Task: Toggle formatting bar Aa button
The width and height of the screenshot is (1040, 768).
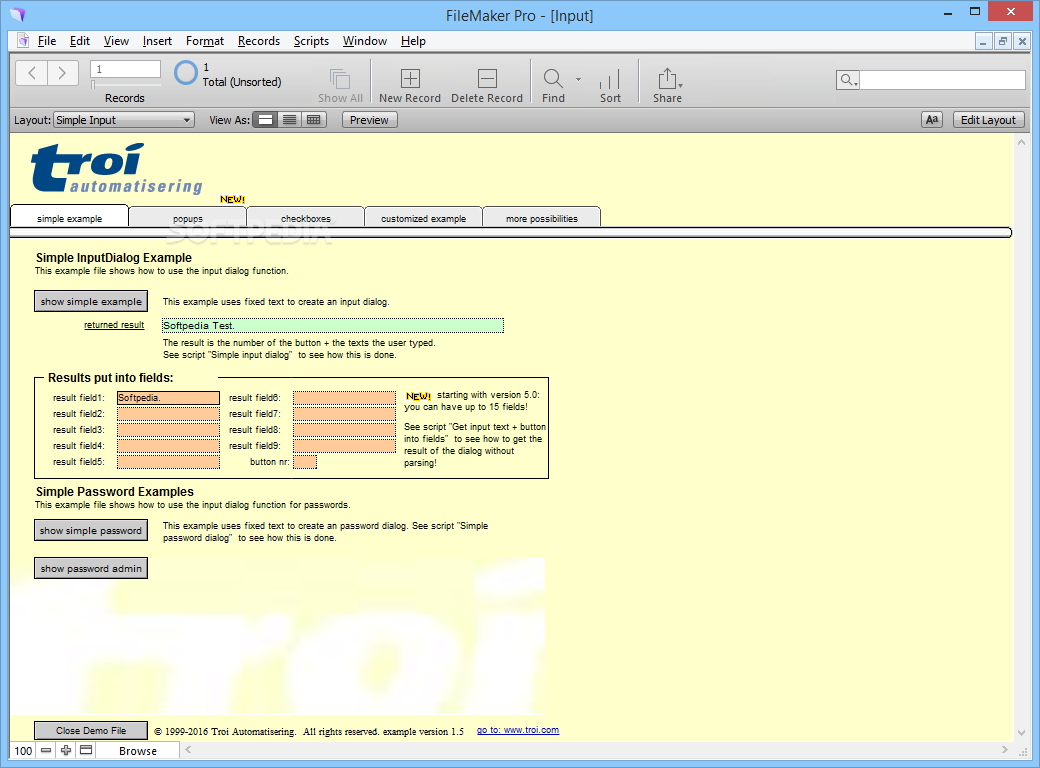Action: point(932,120)
